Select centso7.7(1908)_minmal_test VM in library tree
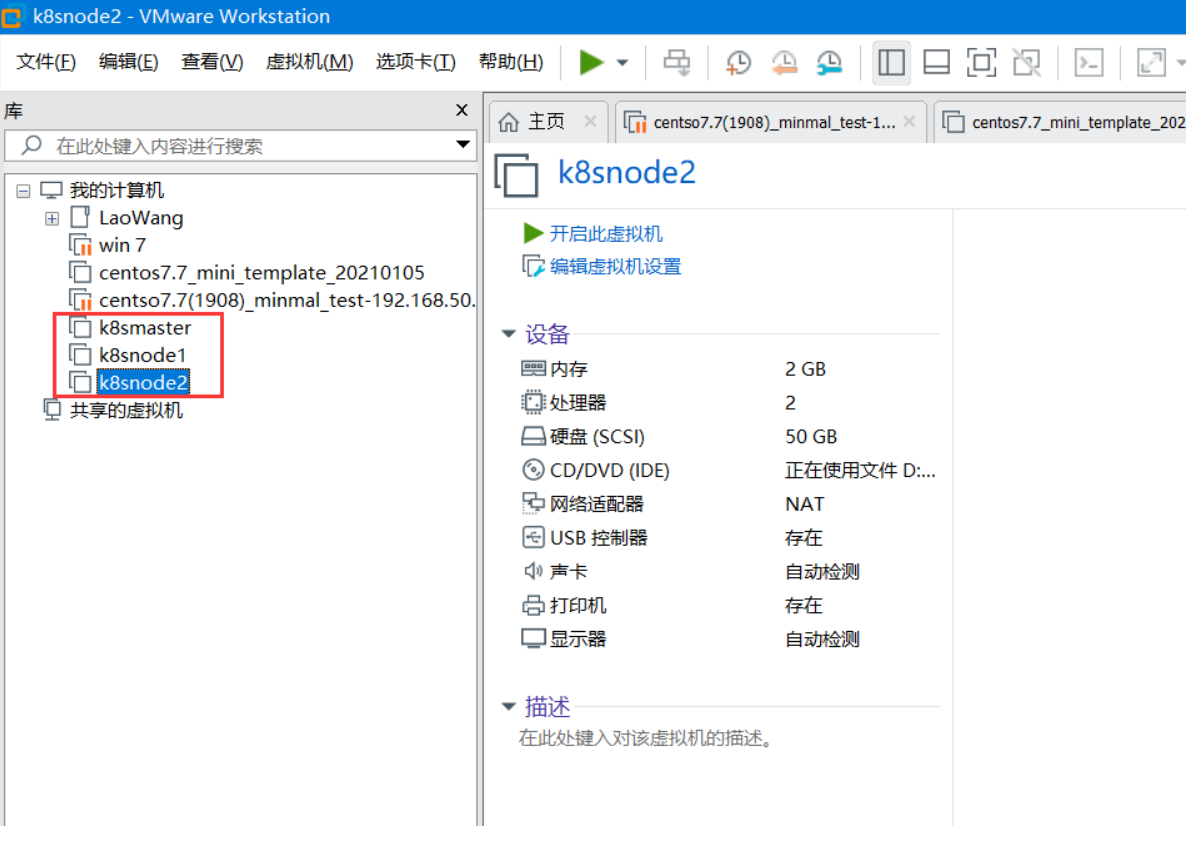 [x=286, y=301]
